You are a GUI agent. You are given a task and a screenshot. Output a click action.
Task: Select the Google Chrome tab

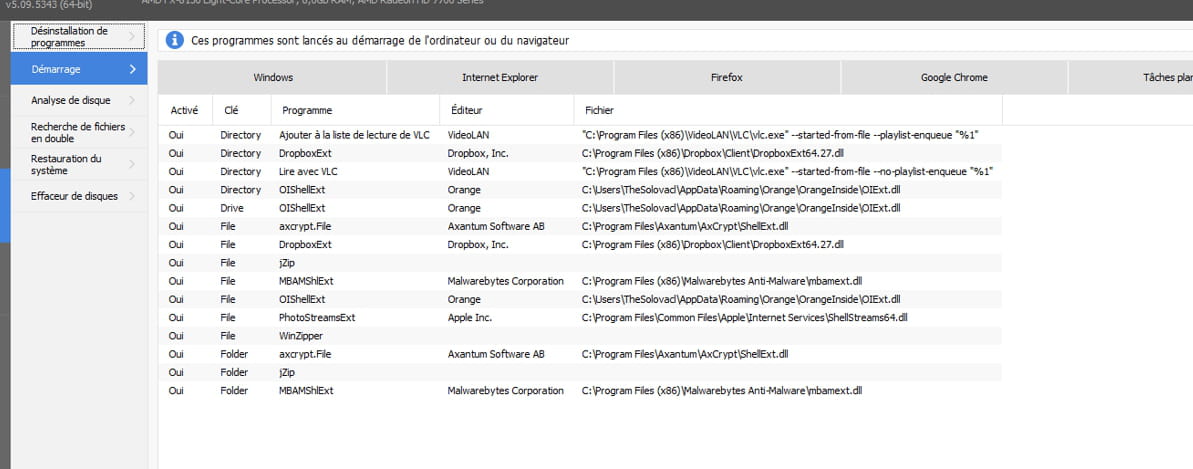point(954,77)
